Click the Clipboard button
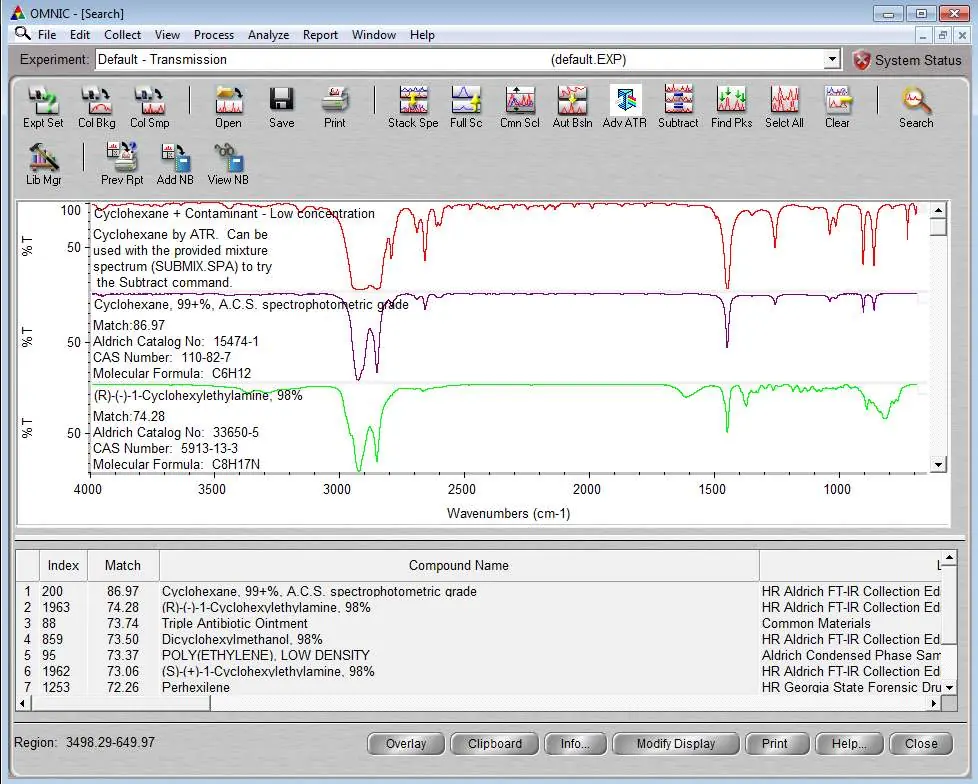978x784 pixels. click(x=495, y=743)
